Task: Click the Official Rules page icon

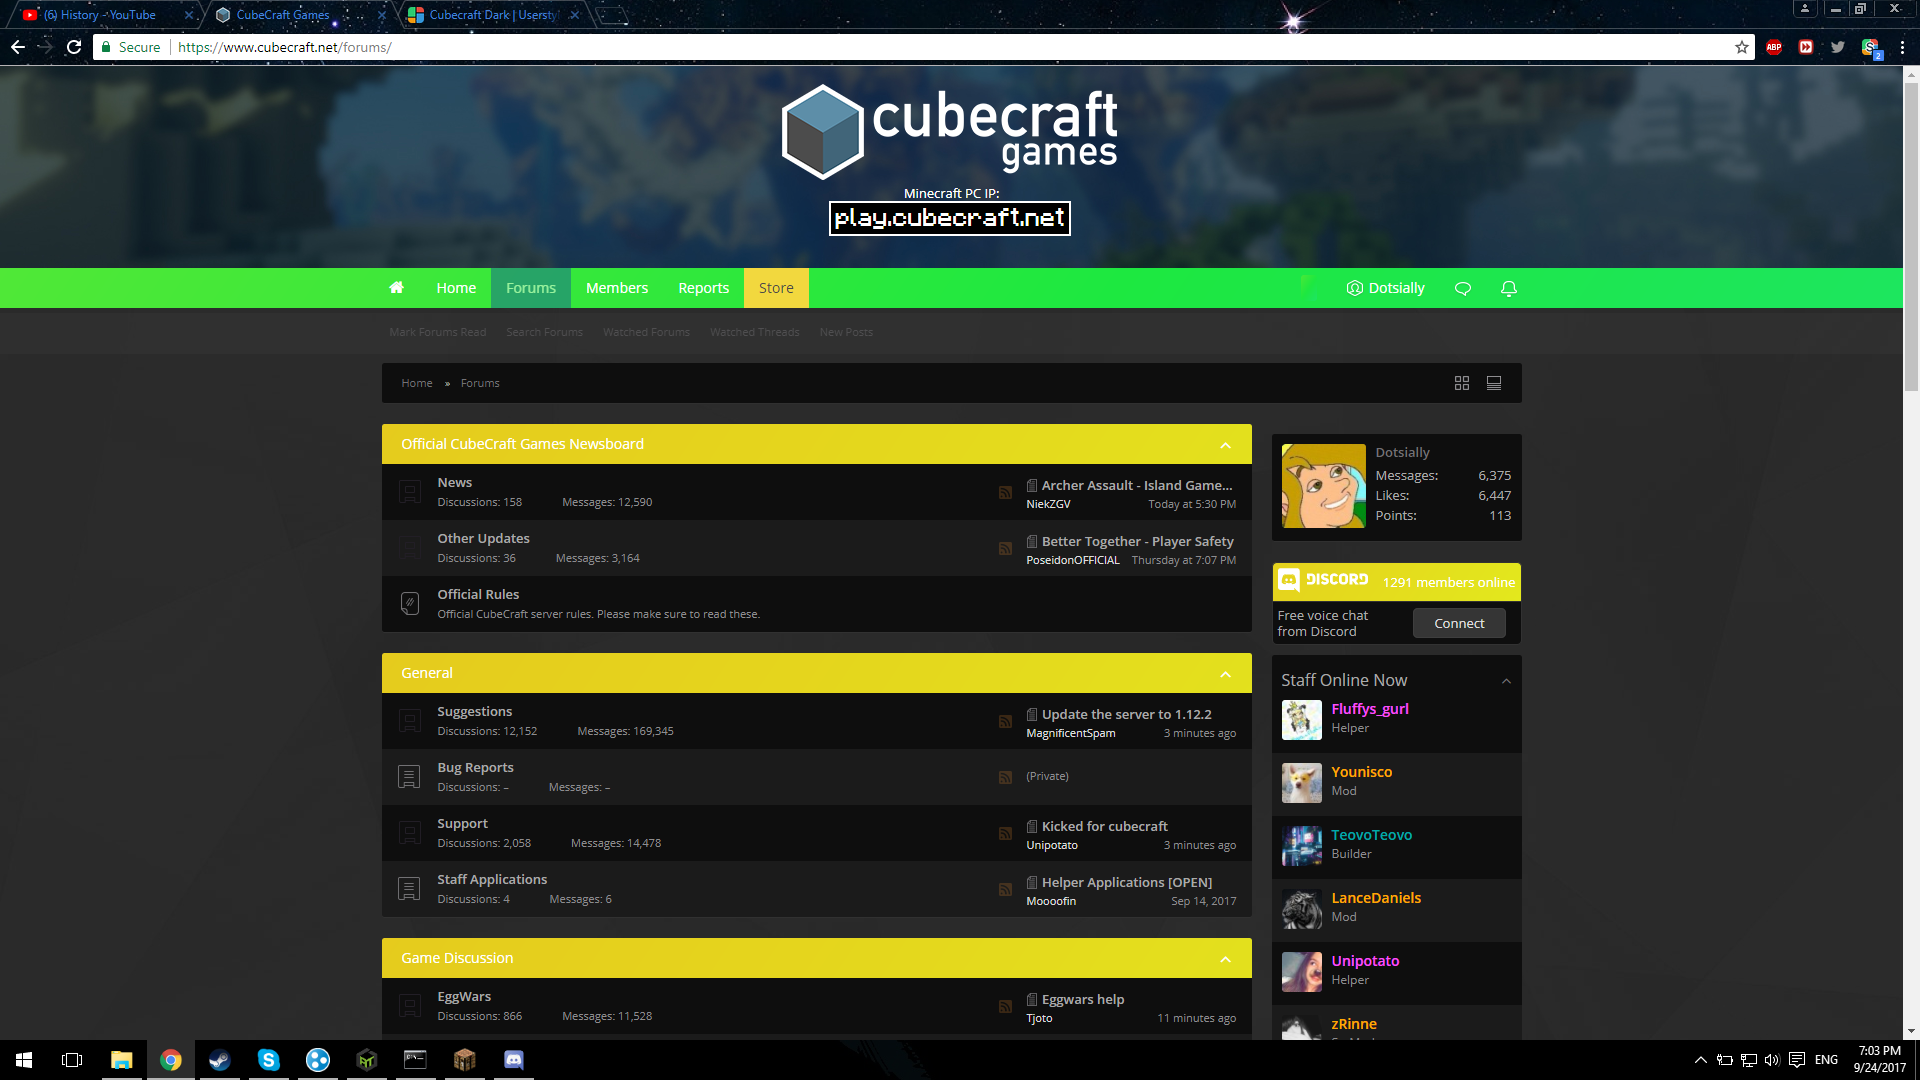Action: pyautogui.click(x=409, y=603)
